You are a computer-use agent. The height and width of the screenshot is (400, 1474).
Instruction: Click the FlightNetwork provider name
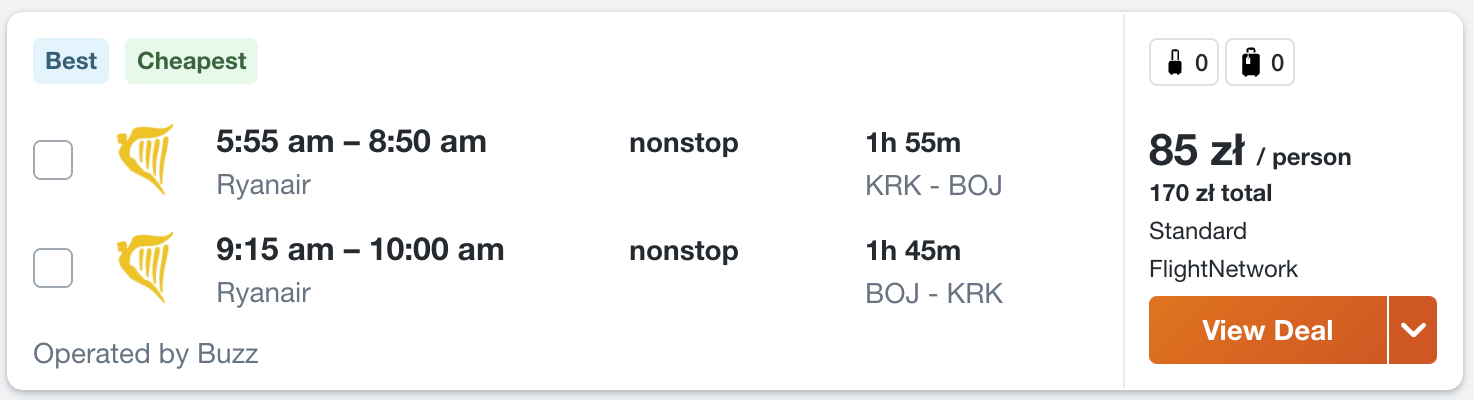(1223, 269)
